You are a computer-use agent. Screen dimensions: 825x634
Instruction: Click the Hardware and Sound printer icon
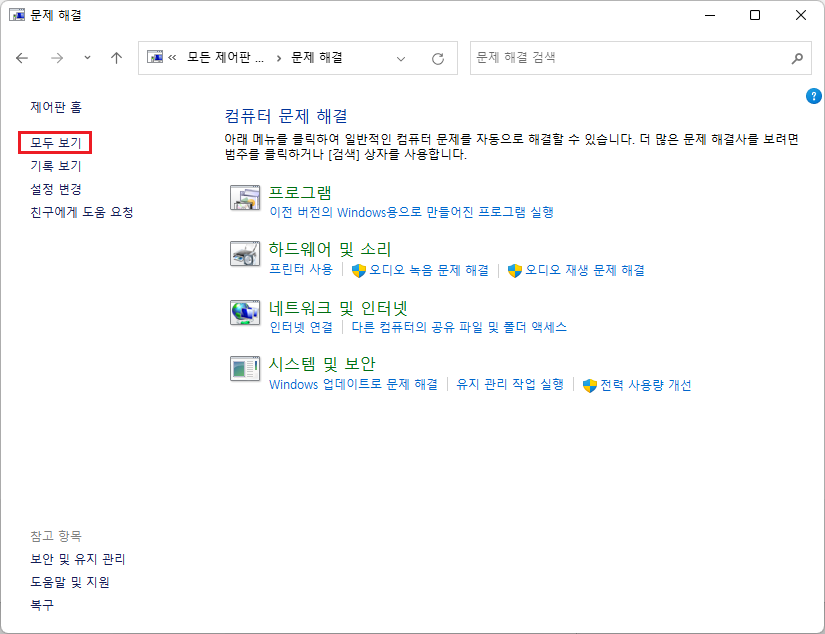[245, 256]
